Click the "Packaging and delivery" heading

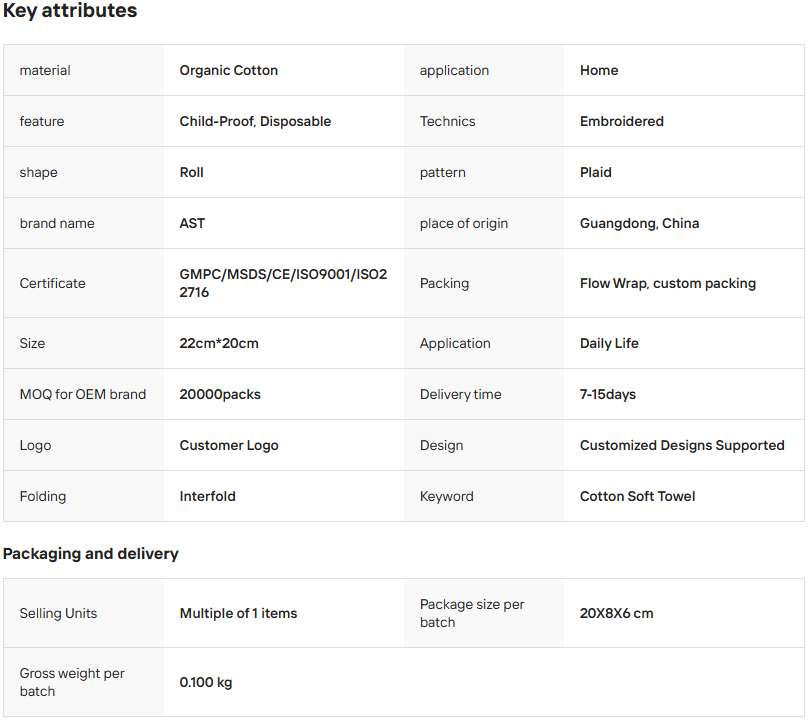91,553
